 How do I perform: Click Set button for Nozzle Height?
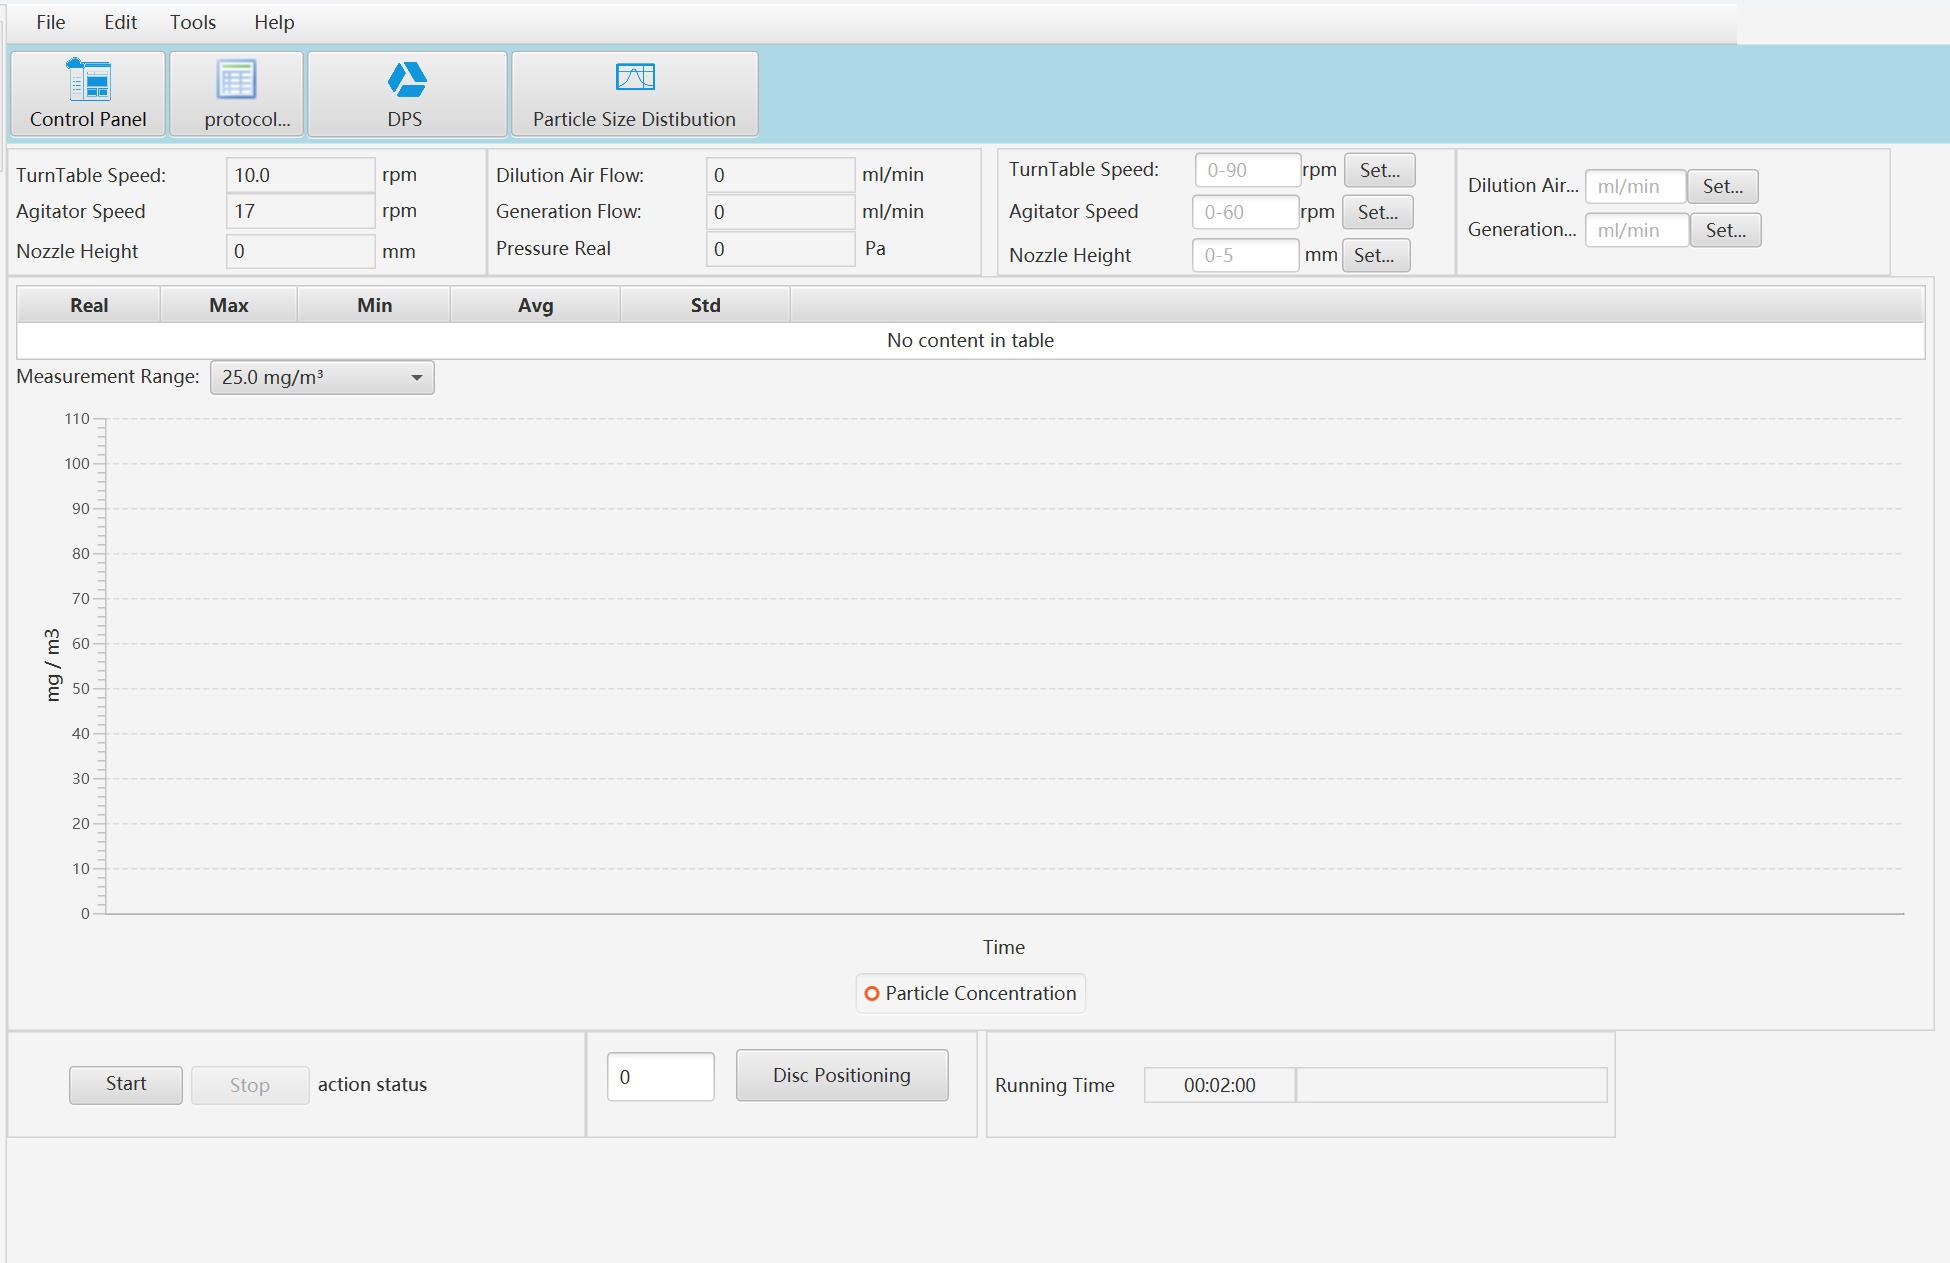(x=1375, y=255)
